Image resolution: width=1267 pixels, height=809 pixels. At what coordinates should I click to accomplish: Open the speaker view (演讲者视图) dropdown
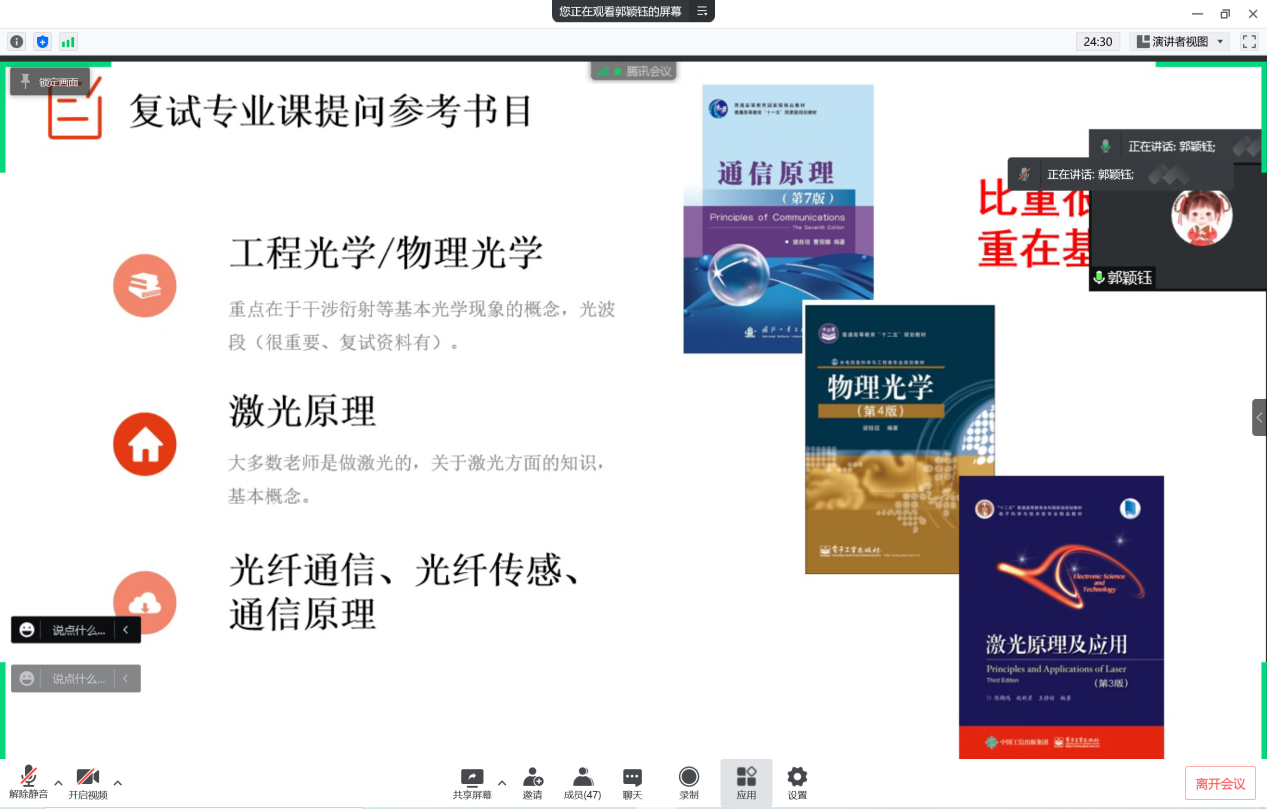coord(1181,41)
